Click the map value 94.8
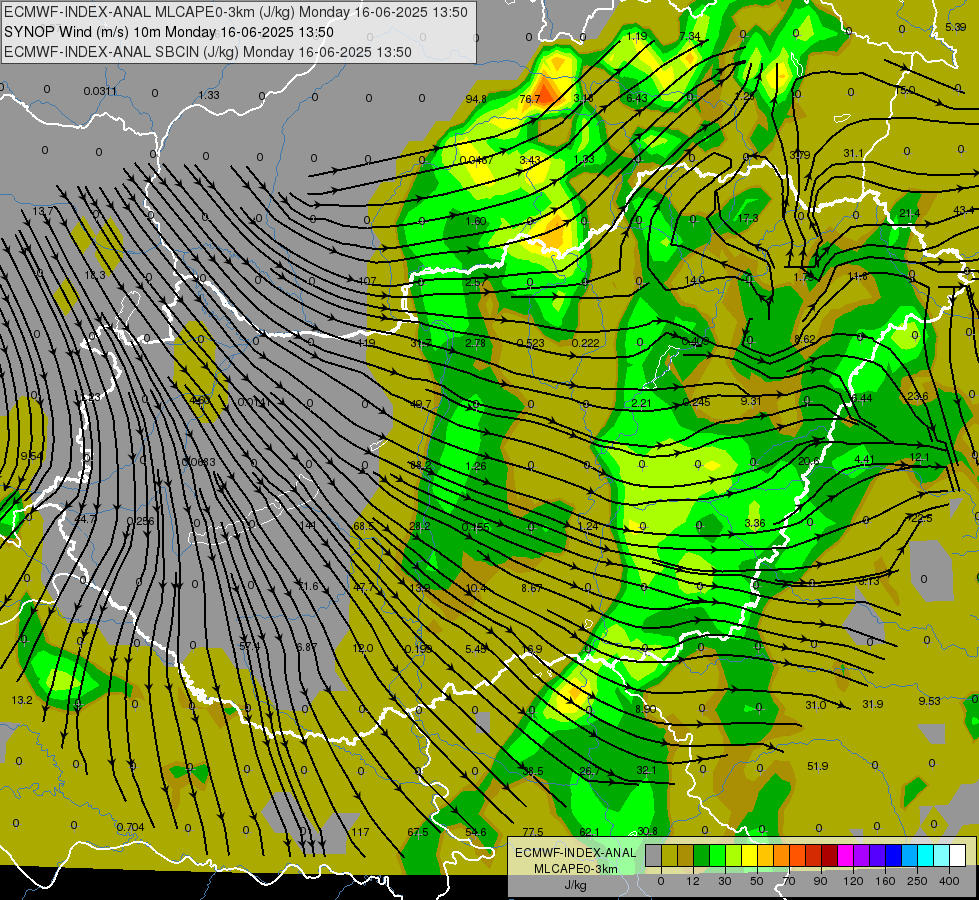 pyautogui.click(x=476, y=99)
